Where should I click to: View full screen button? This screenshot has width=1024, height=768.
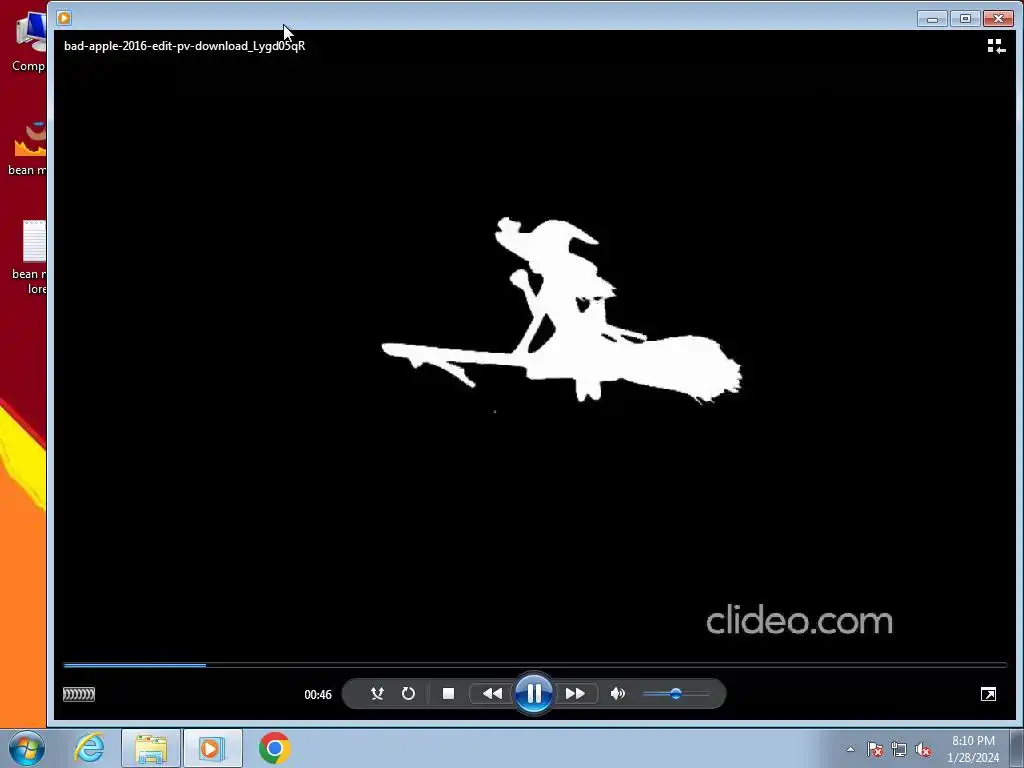[988, 694]
